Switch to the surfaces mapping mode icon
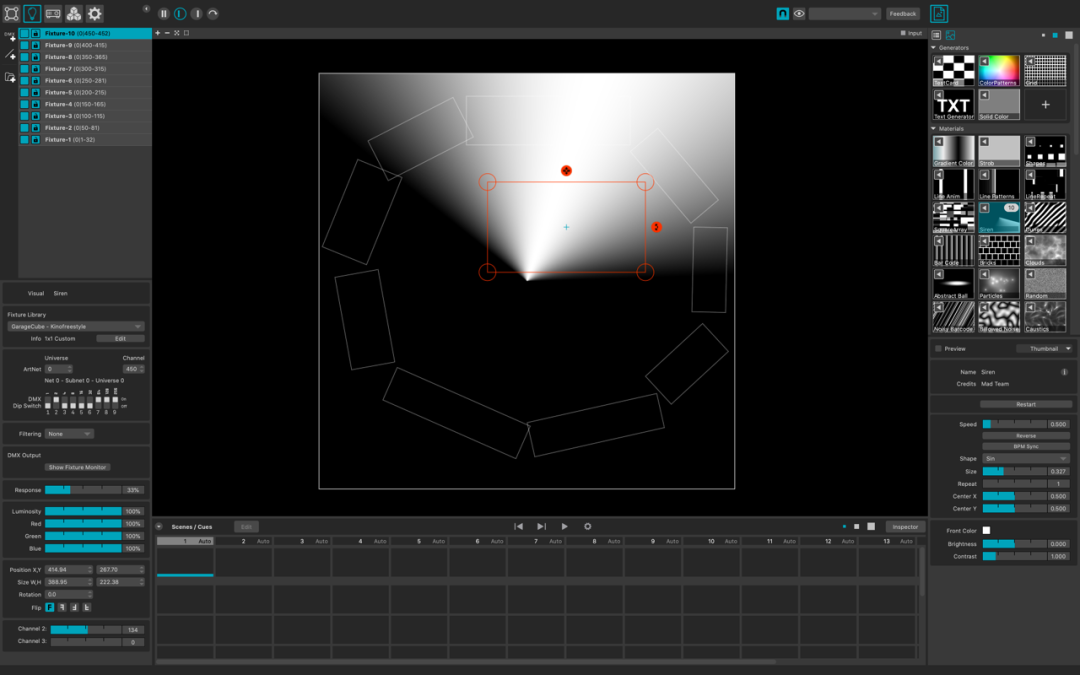The width and height of the screenshot is (1080, 675). [11, 14]
